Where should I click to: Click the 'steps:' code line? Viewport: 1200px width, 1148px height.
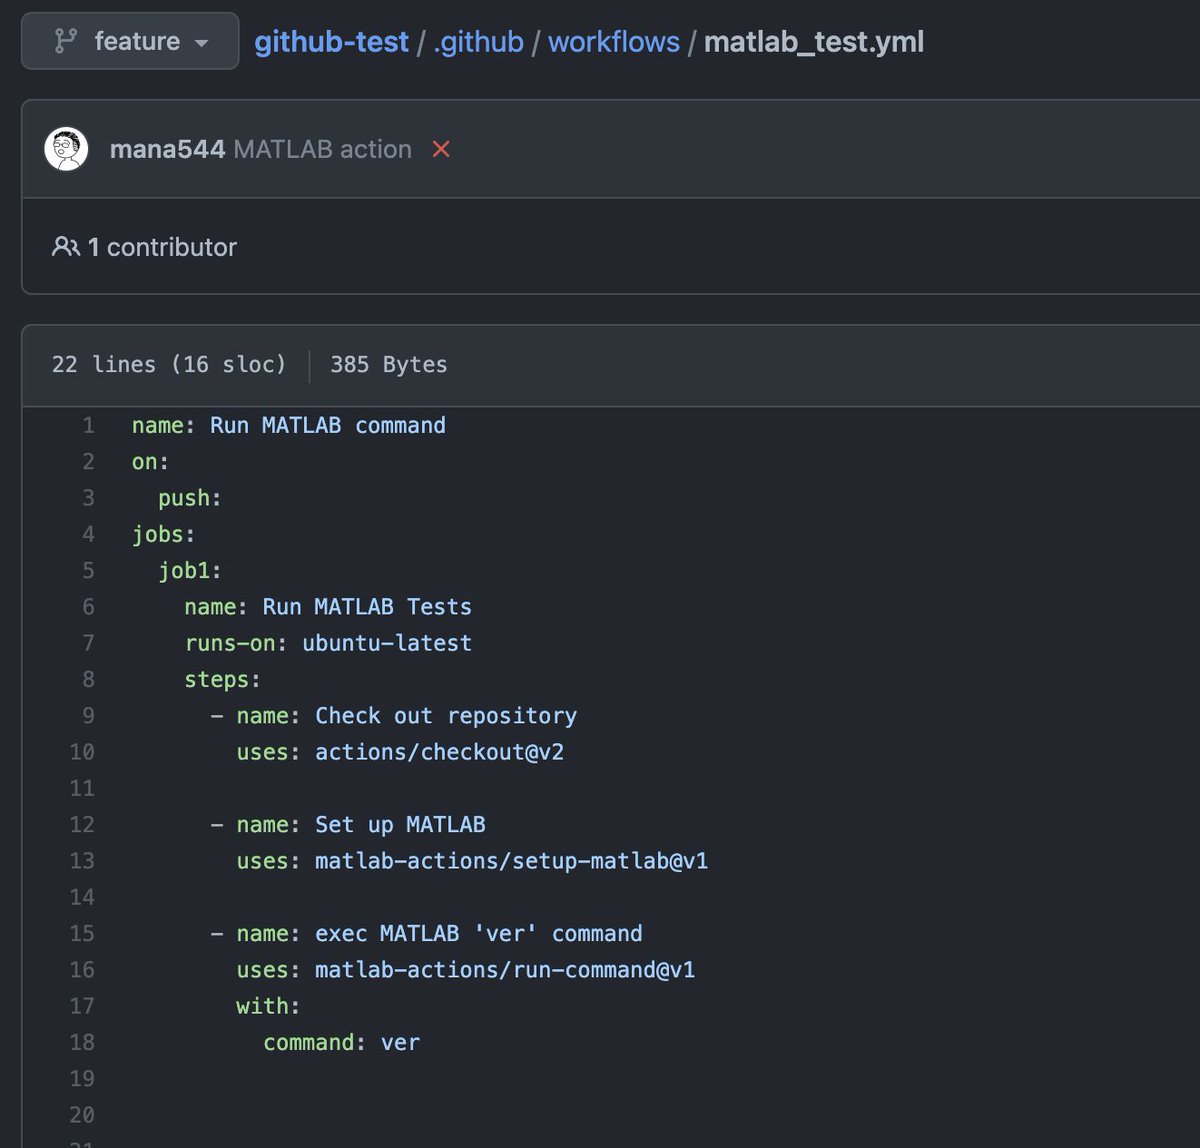(x=222, y=679)
